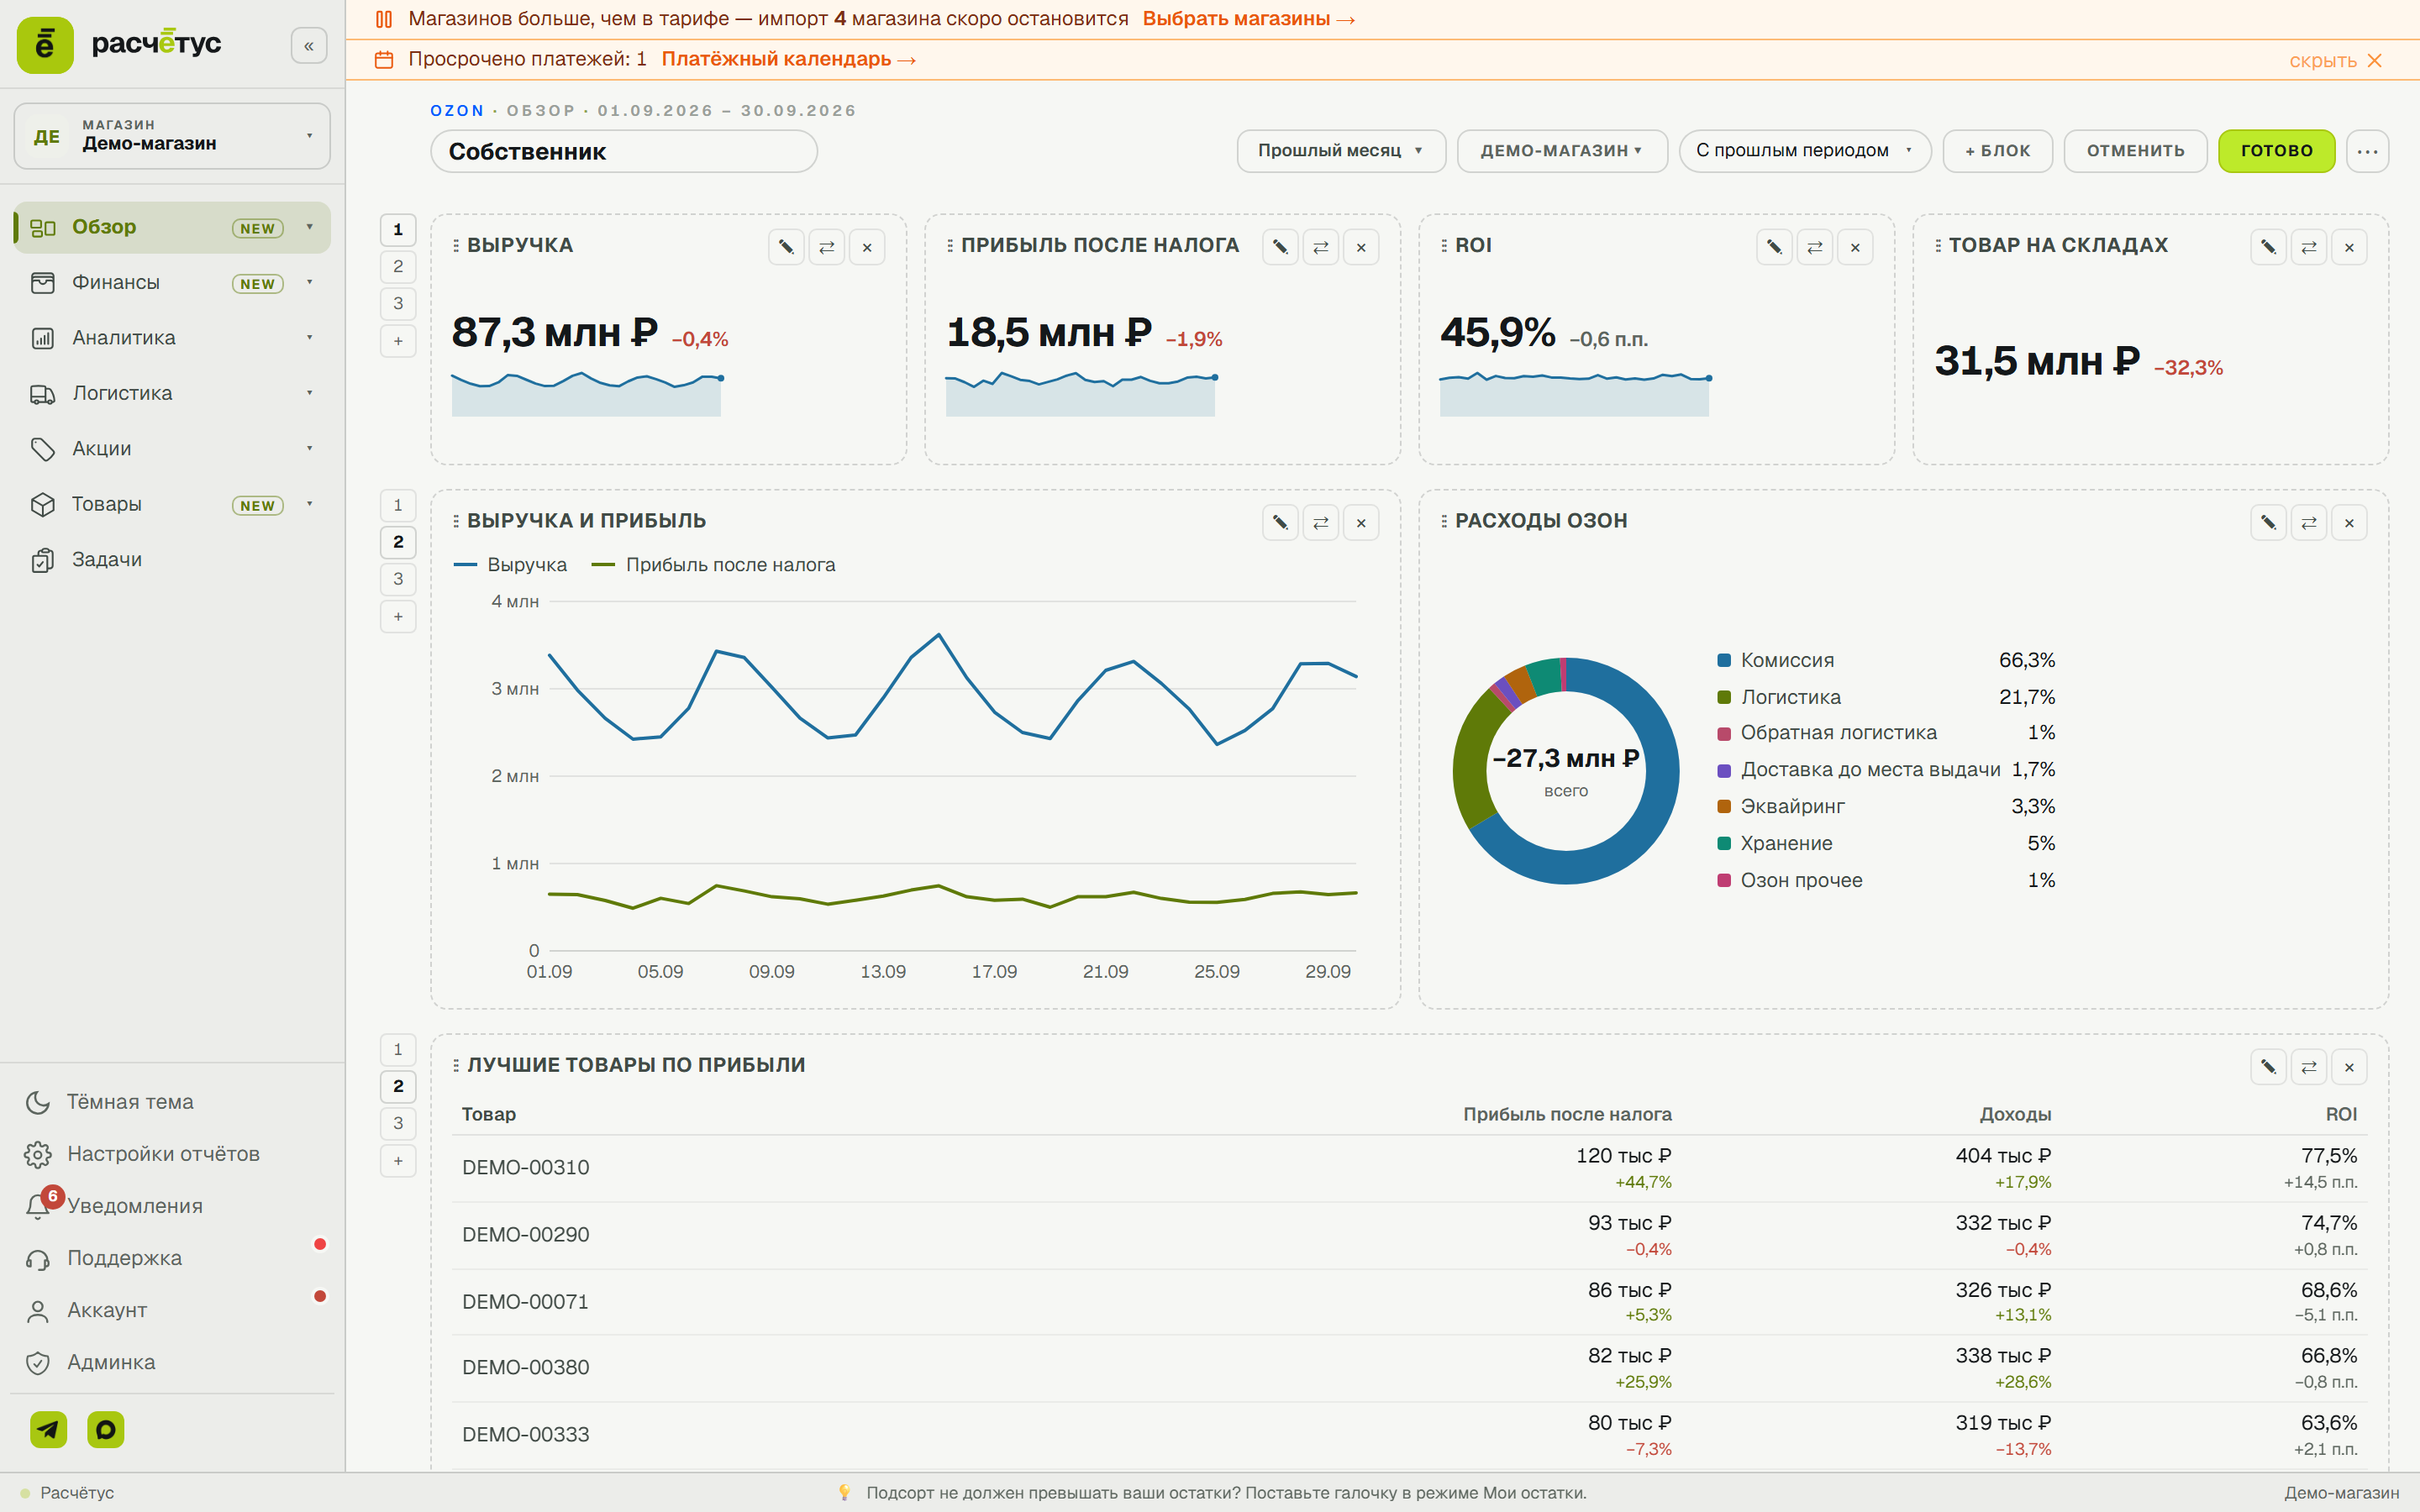The height and width of the screenshot is (1512, 2420).
Task: Open the Акции sidebar item
Action: click(172, 449)
